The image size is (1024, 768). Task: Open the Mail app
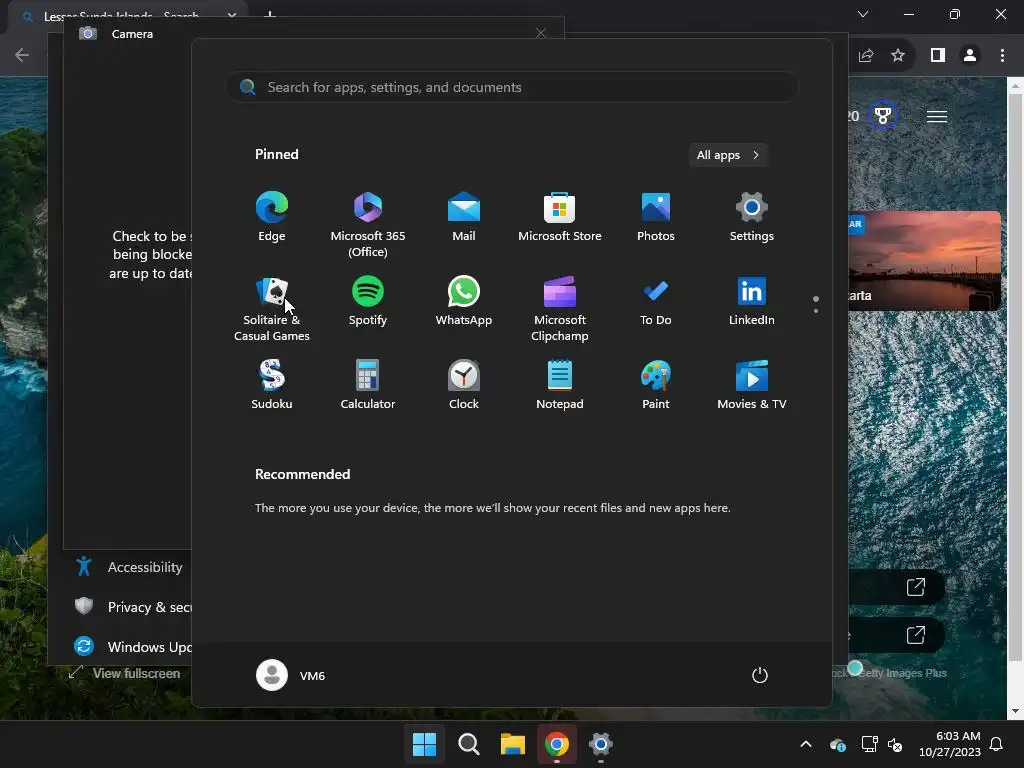coord(464,217)
